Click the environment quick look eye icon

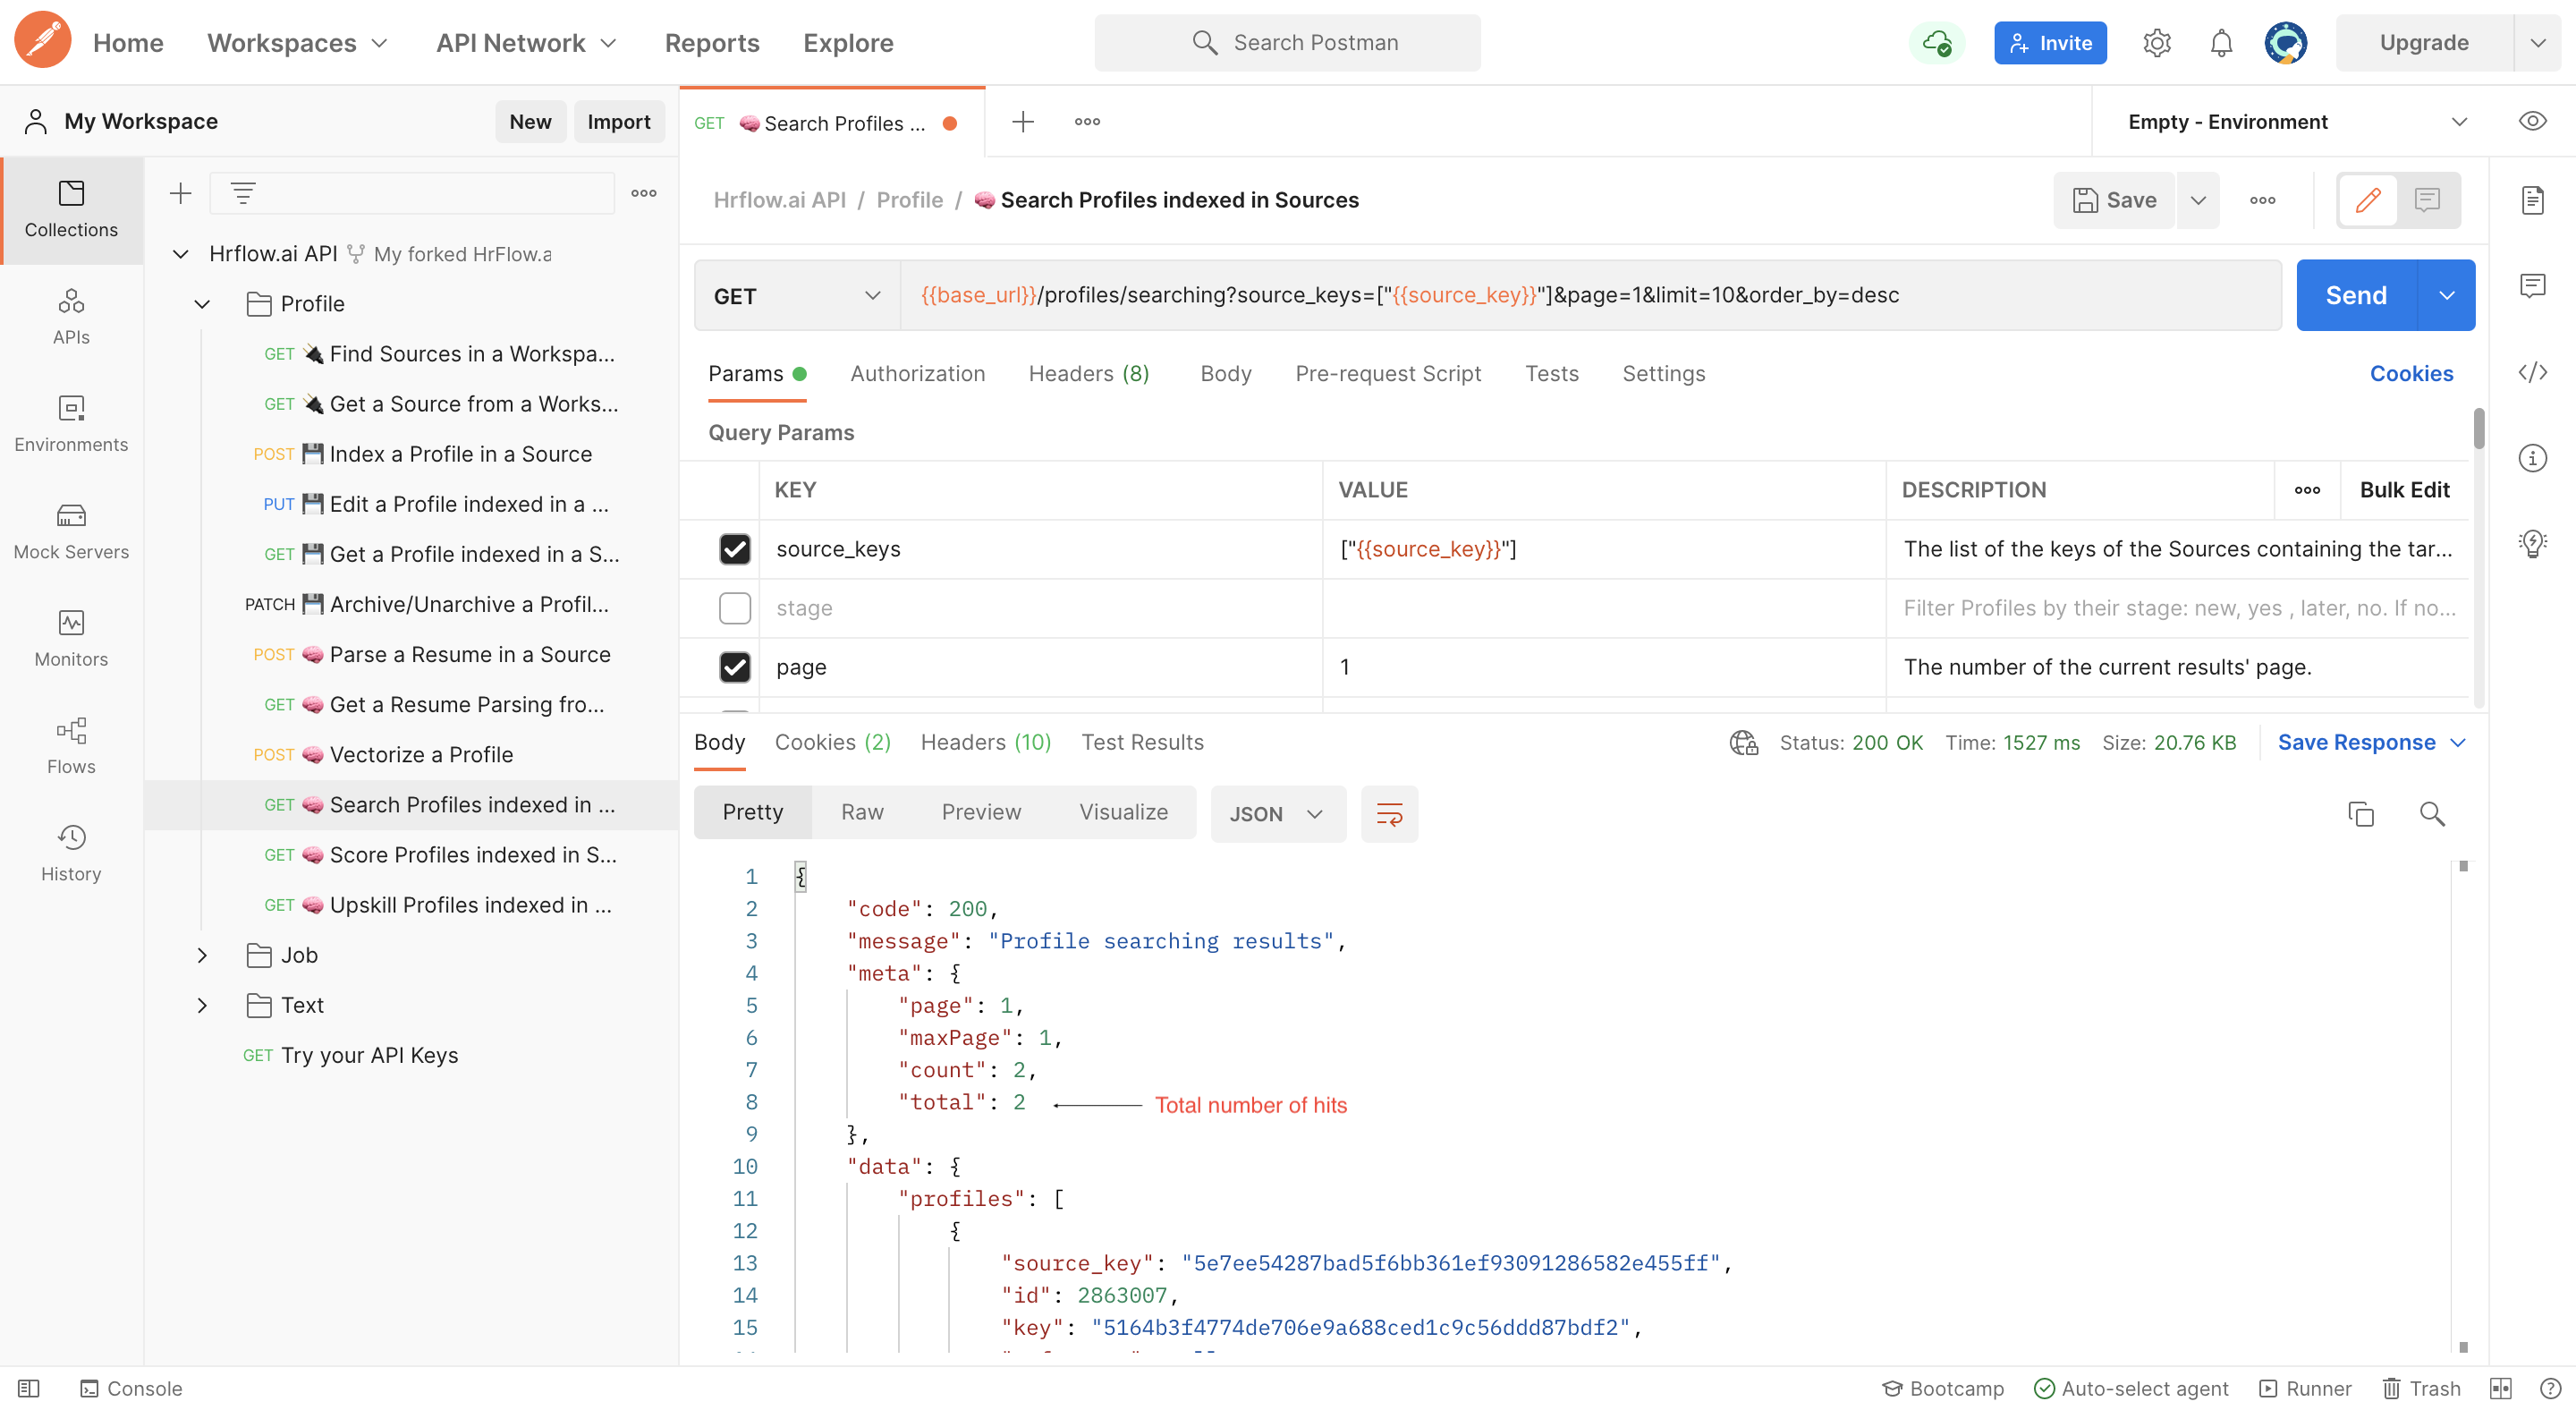(2532, 121)
